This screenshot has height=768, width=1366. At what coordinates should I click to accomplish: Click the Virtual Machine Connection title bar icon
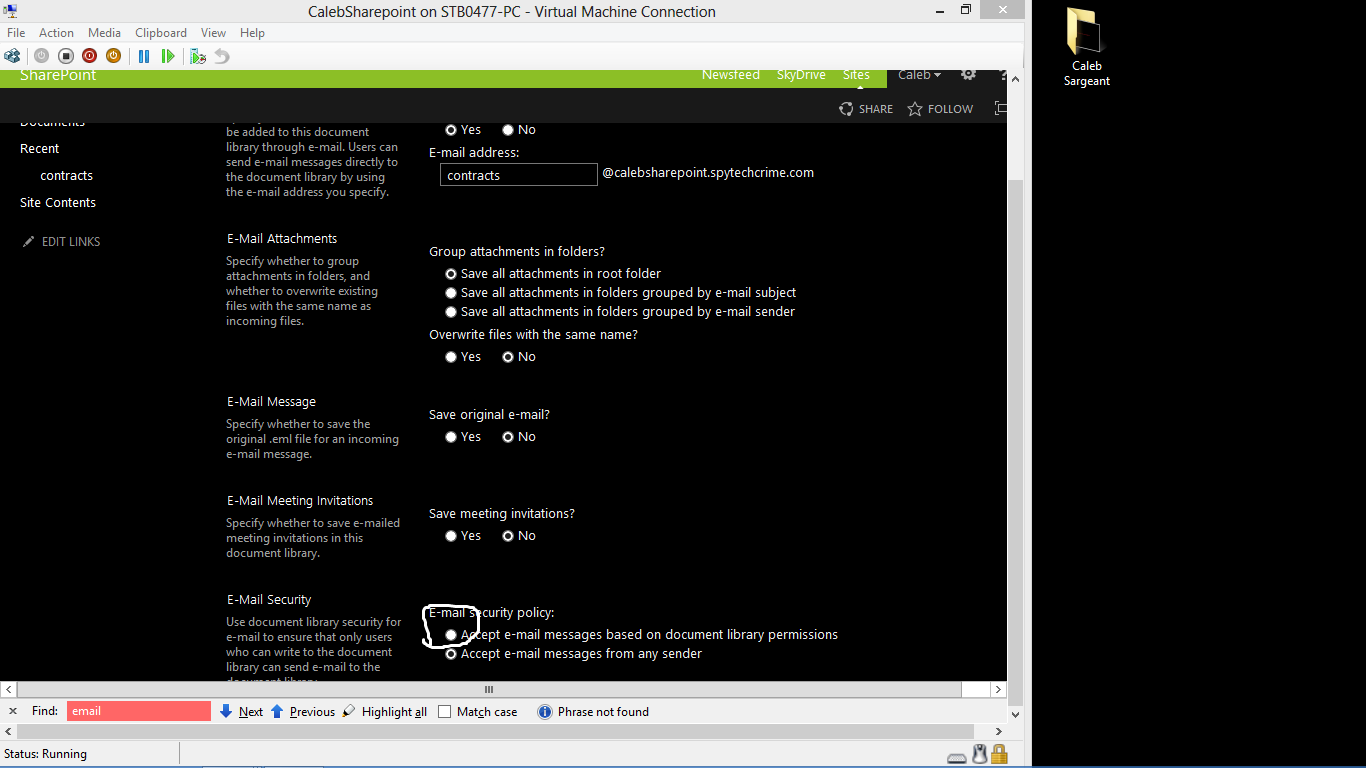(x=11, y=11)
